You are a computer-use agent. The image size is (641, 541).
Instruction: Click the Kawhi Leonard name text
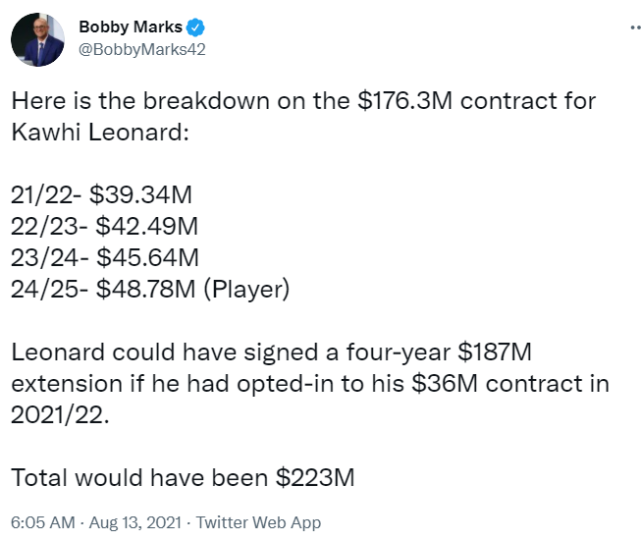(99, 133)
